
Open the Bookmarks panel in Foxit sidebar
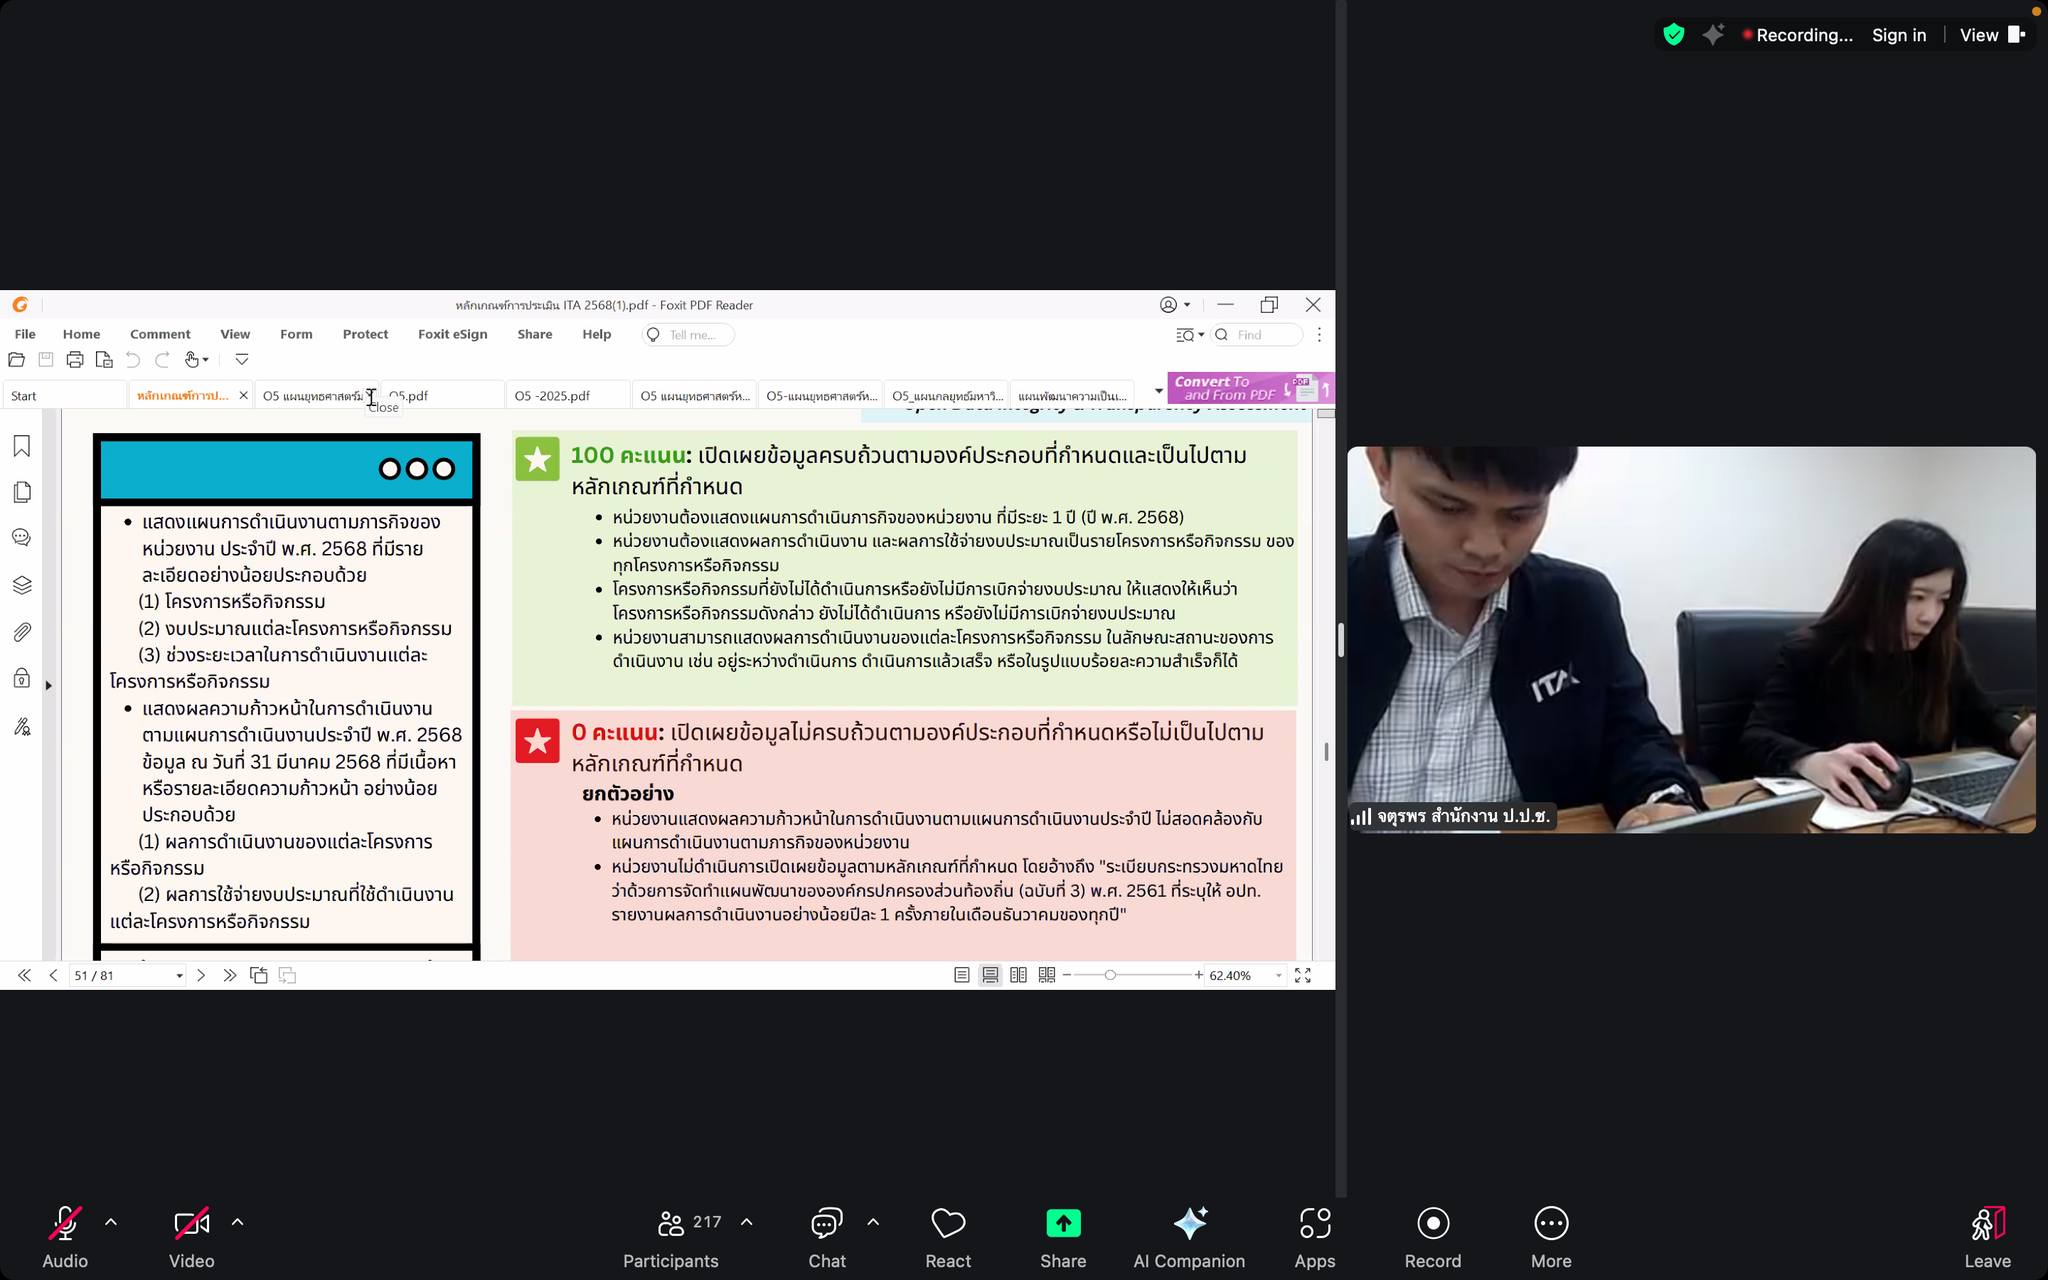21,446
